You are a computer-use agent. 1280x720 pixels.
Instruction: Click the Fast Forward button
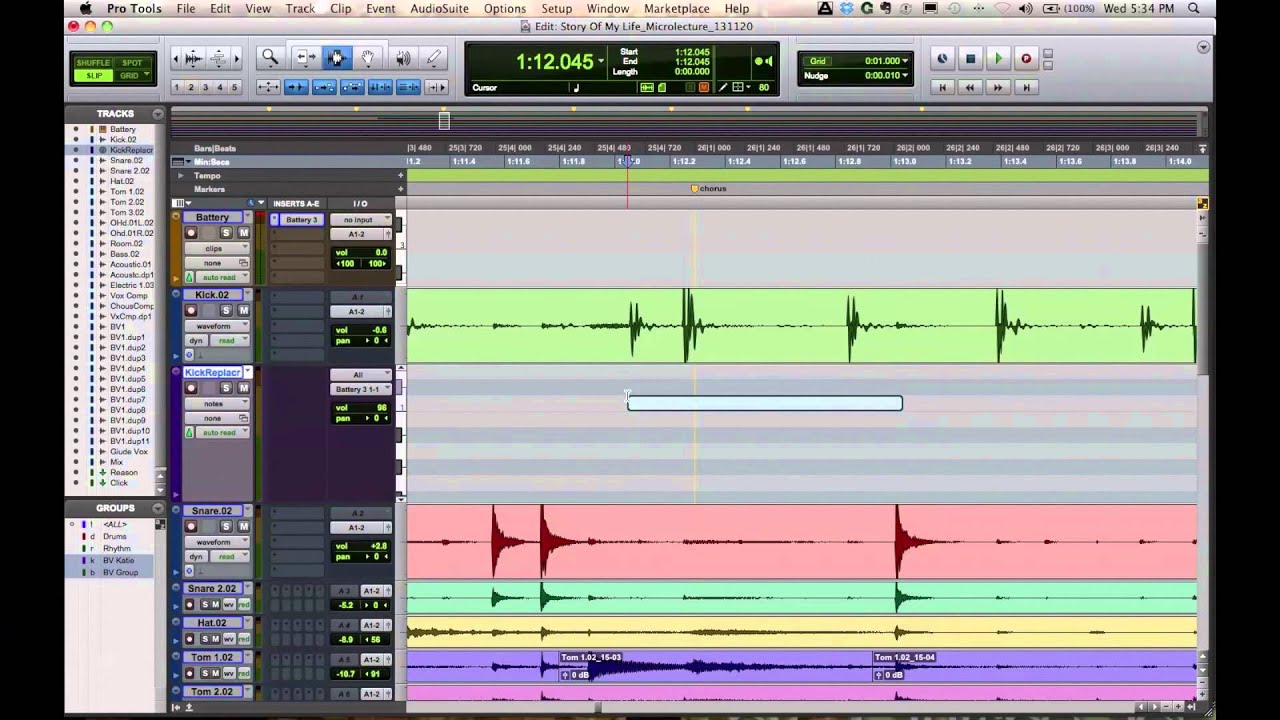click(997, 87)
